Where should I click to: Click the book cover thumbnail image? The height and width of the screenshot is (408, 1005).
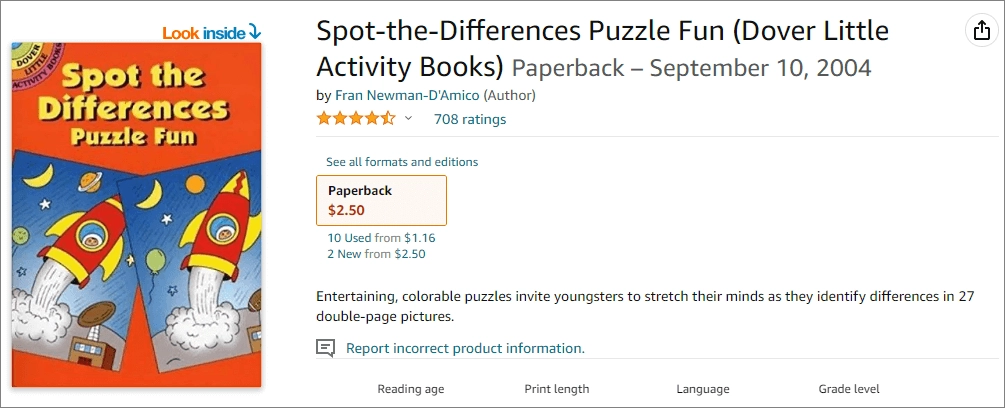[x=136, y=250]
